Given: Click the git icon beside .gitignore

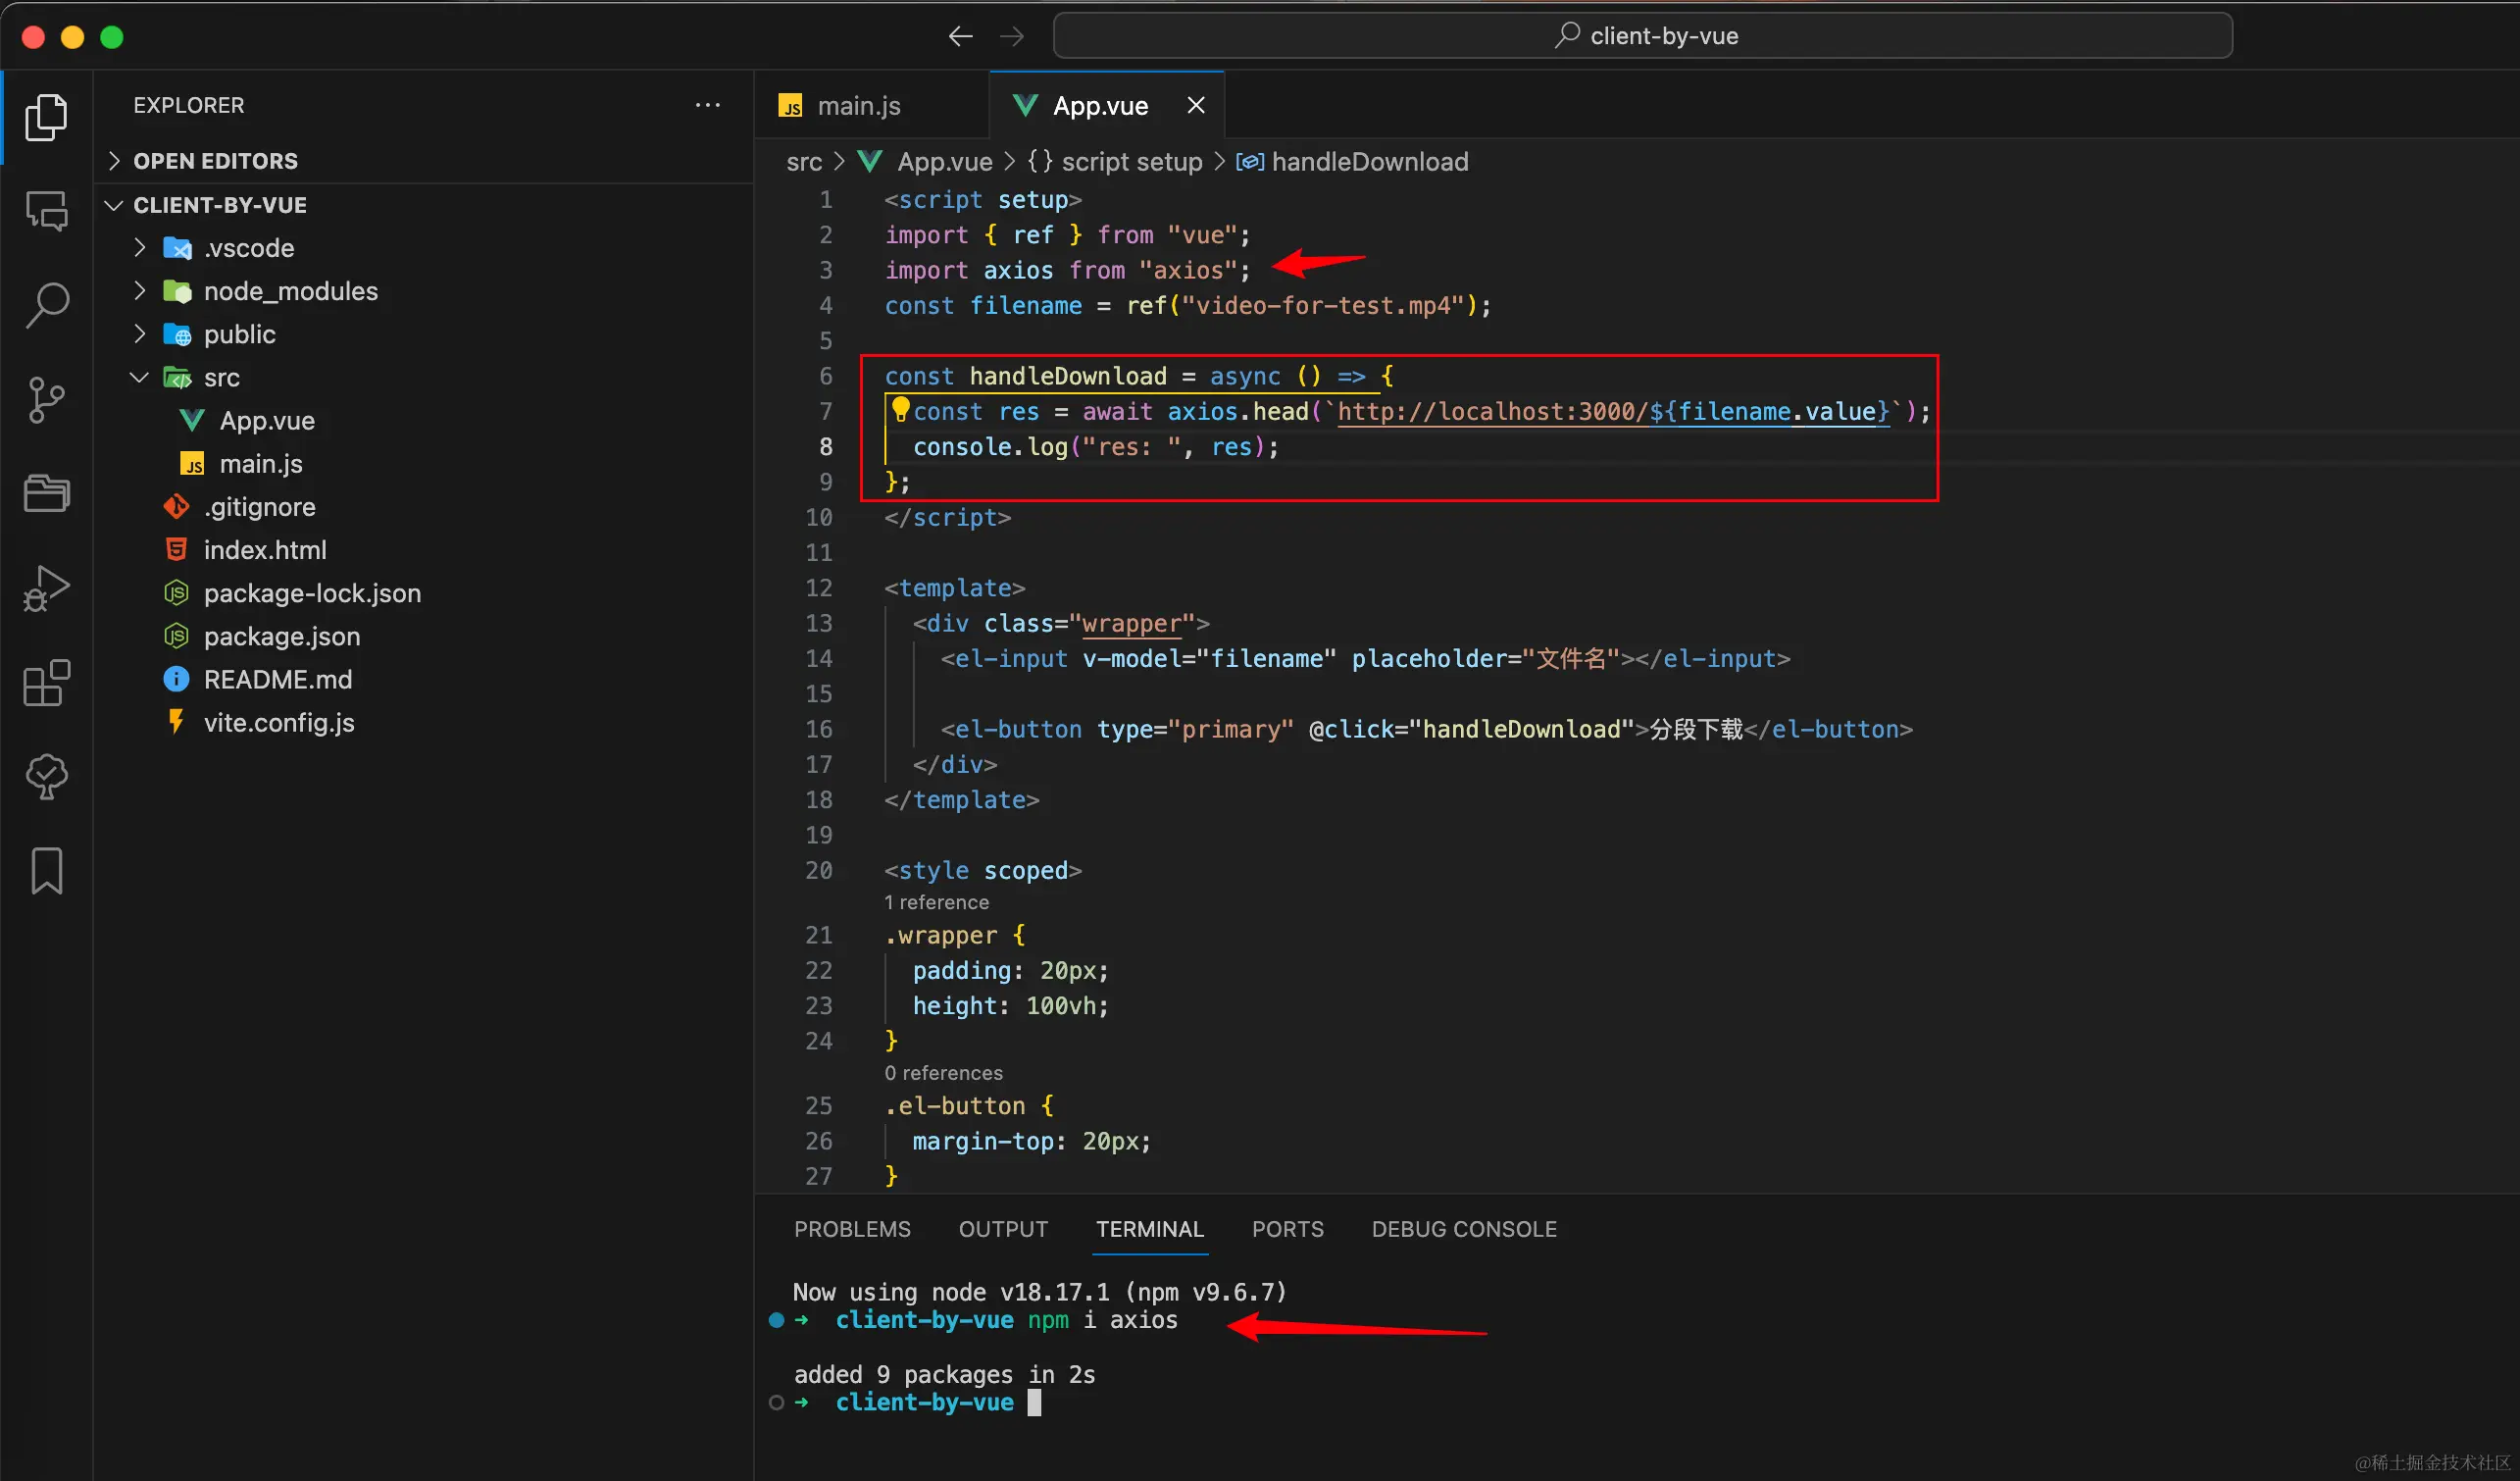Looking at the screenshot, I should [x=176, y=507].
